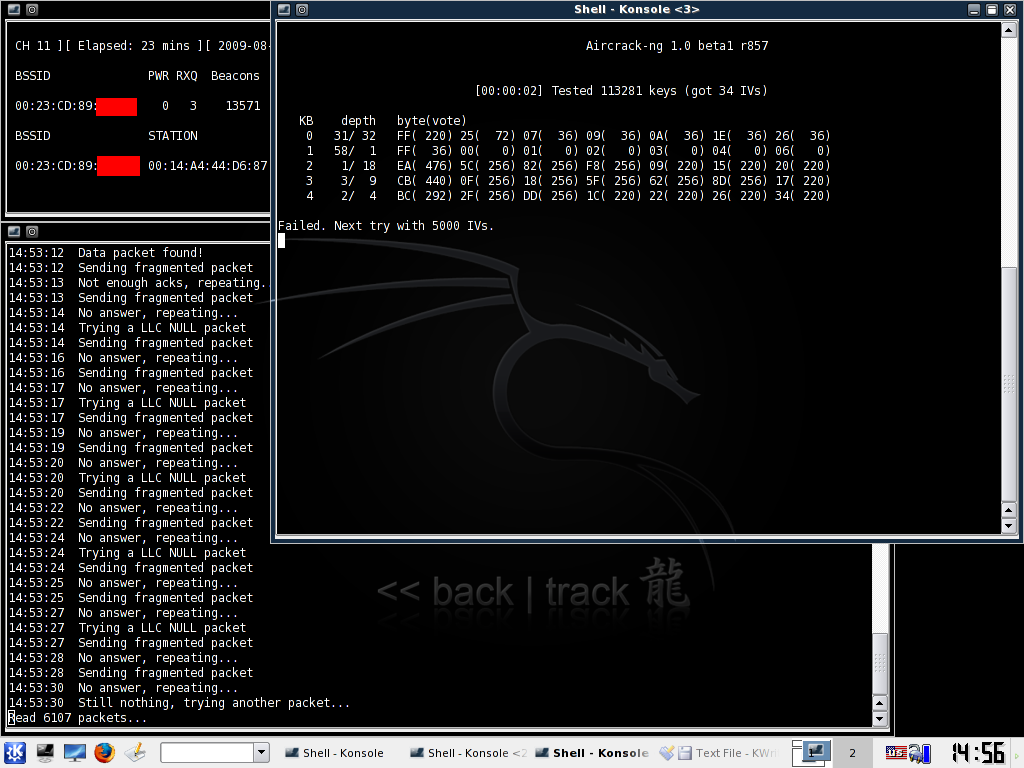Expand the run-command dropdown arrow

pyautogui.click(x=261, y=753)
